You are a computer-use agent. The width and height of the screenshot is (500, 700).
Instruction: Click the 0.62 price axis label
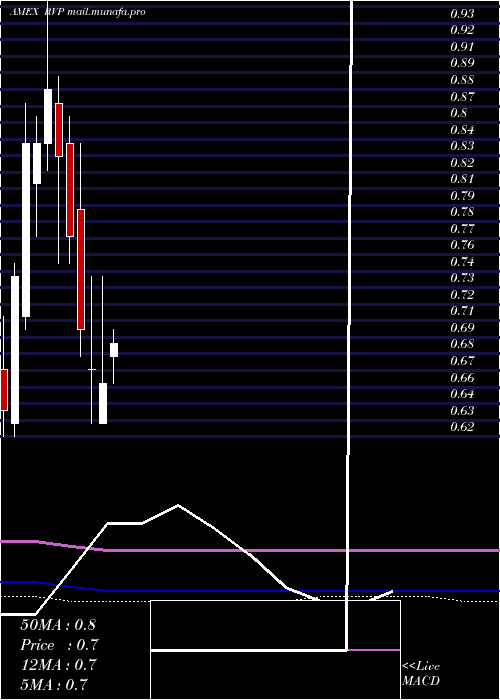click(x=462, y=427)
